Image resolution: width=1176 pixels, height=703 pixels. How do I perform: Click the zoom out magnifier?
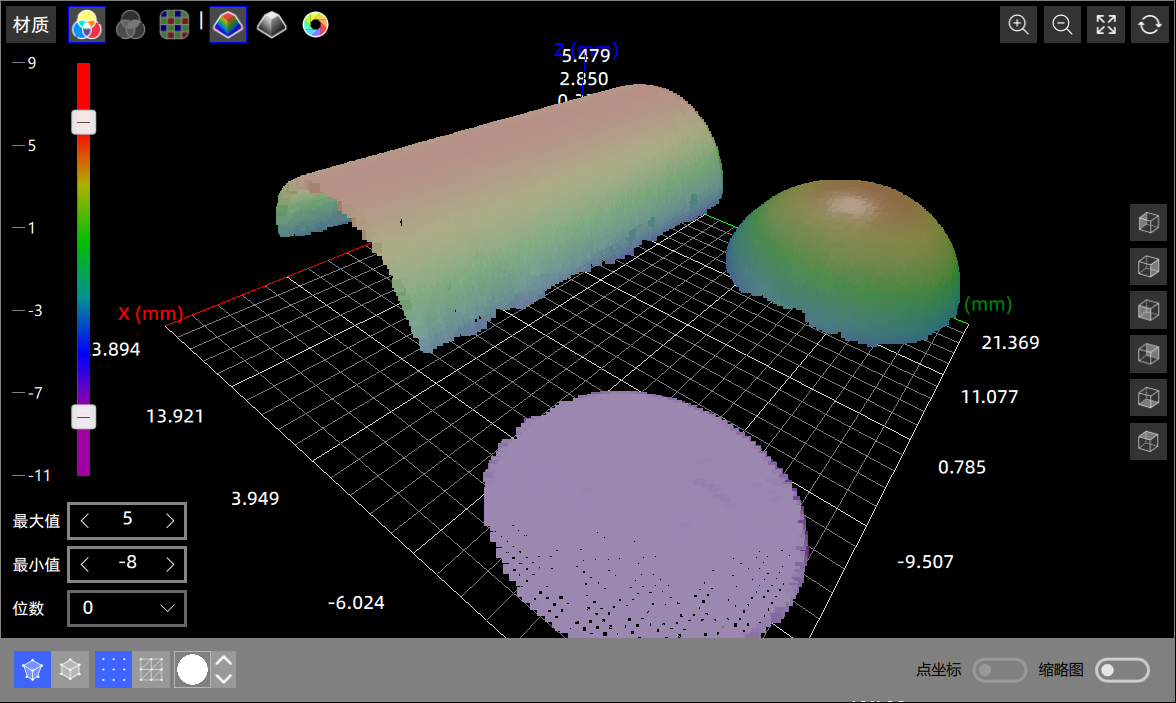click(1063, 25)
